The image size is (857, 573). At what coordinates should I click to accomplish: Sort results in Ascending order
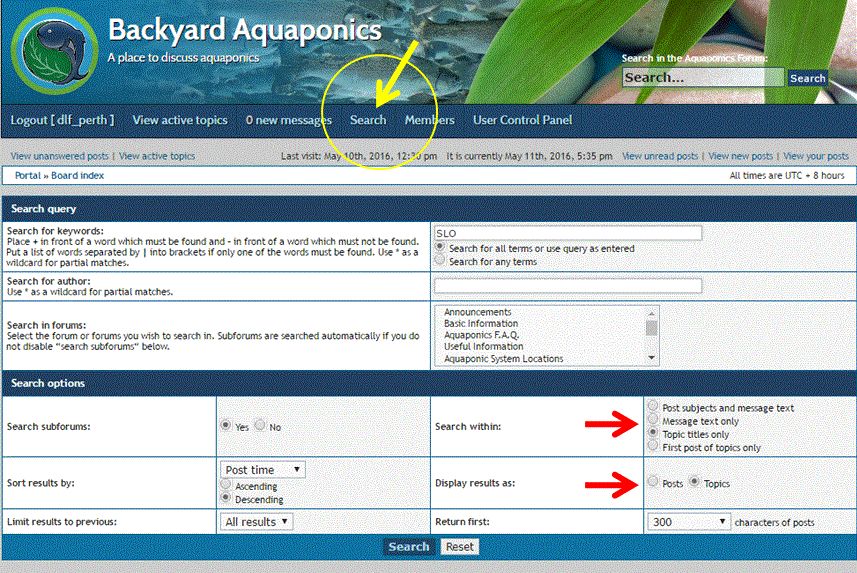(225, 484)
